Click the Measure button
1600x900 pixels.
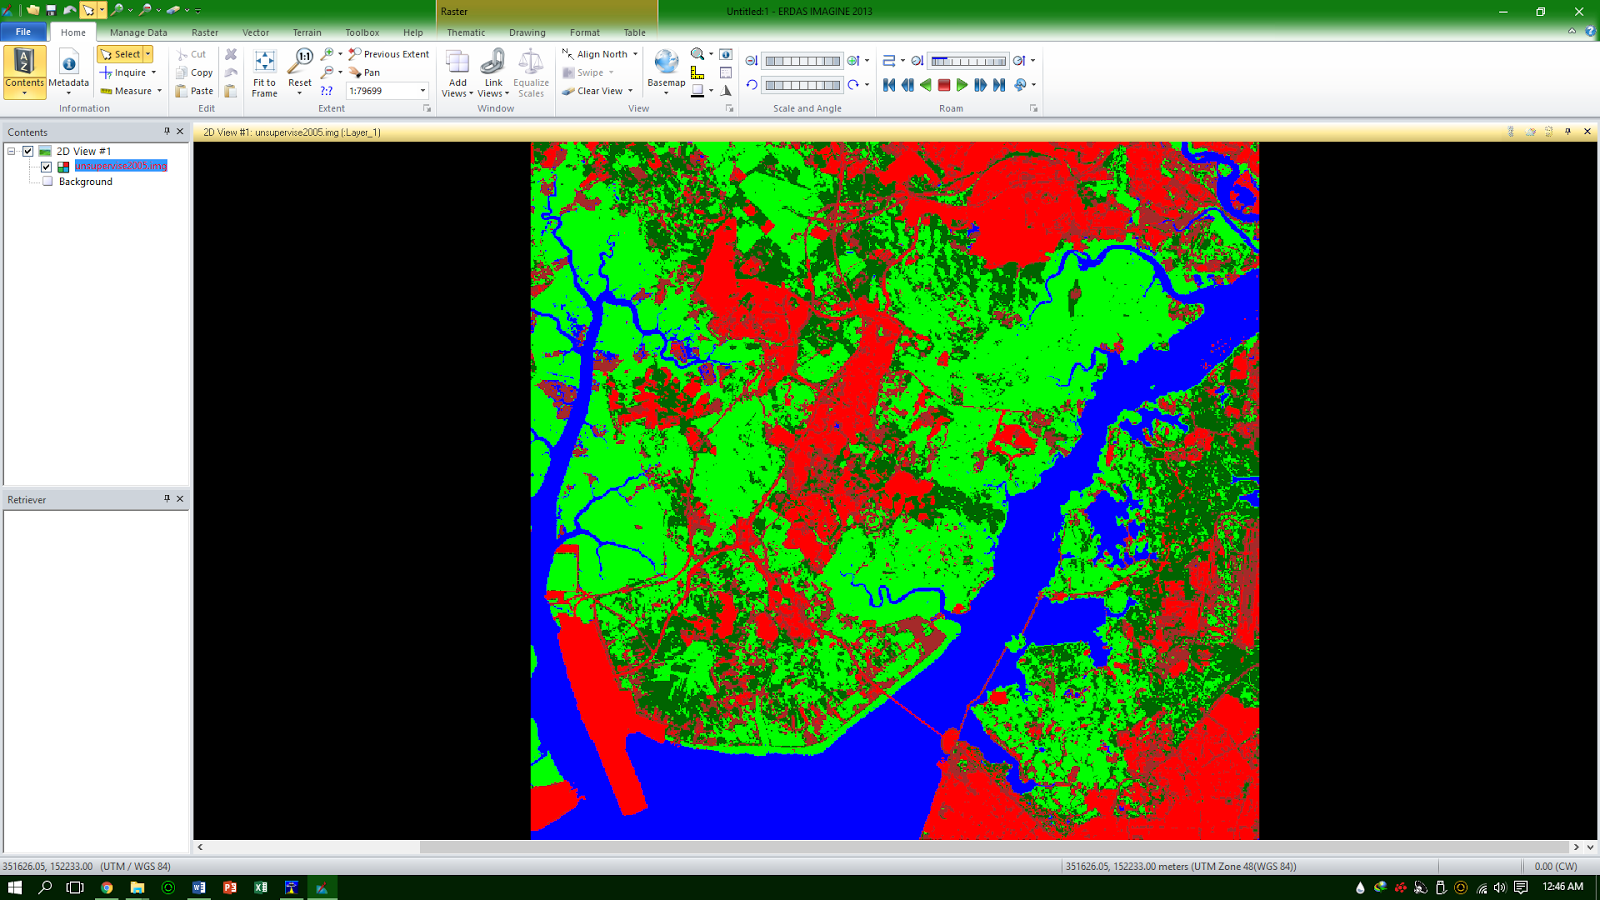[126, 91]
